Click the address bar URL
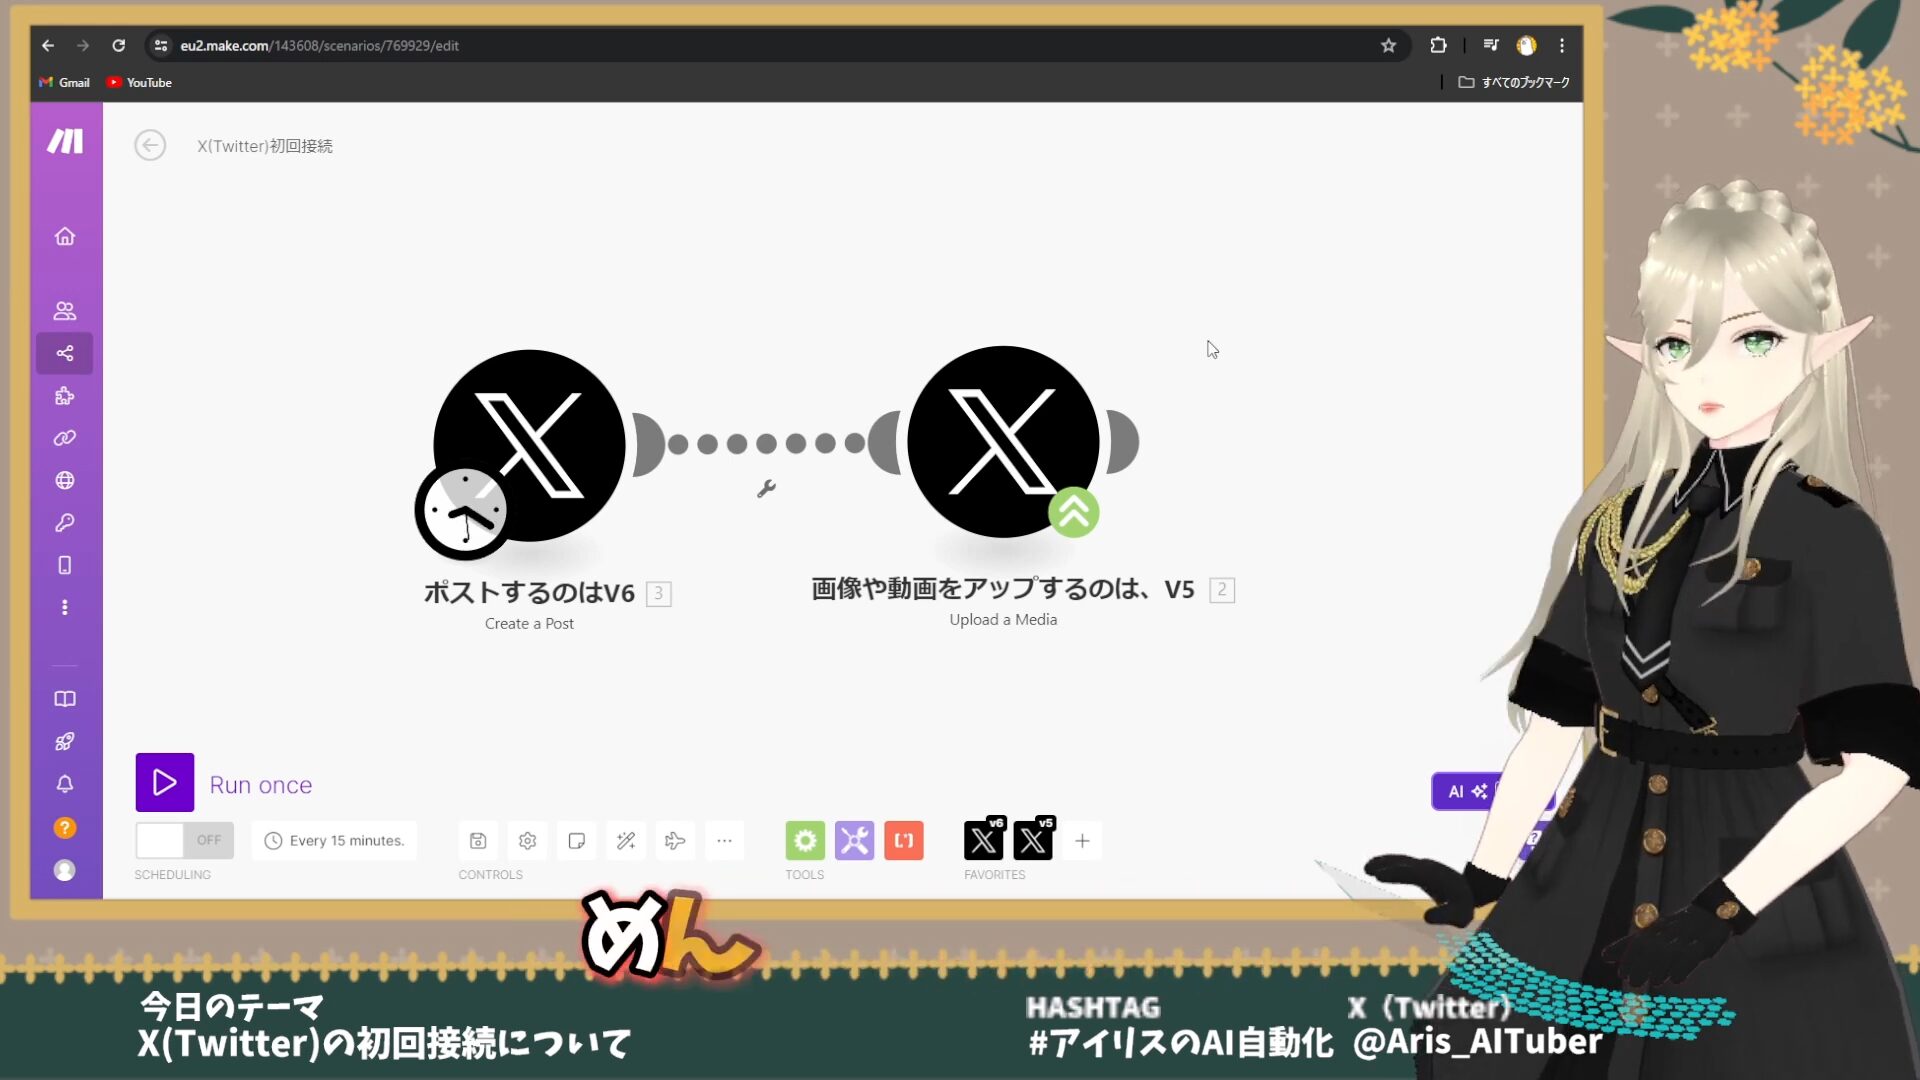This screenshot has width=1920, height=1080. [x=319, y=46]
